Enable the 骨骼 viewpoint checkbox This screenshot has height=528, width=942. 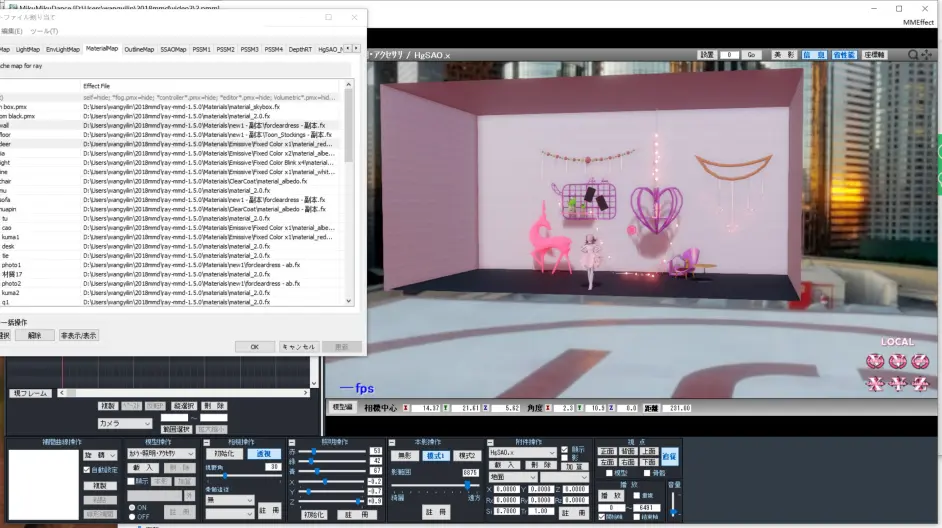[646, 473]
